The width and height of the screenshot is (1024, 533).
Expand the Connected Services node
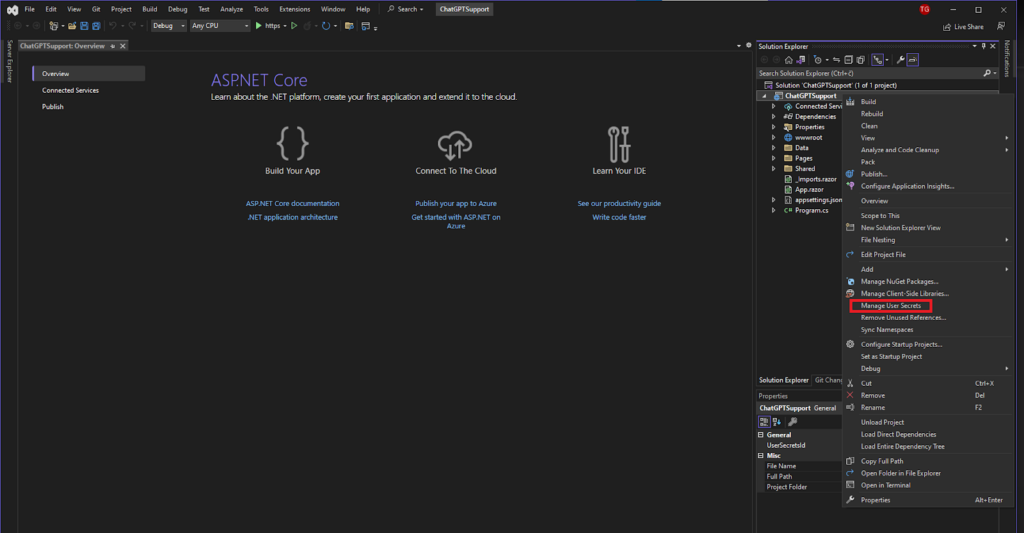point(774,106)
